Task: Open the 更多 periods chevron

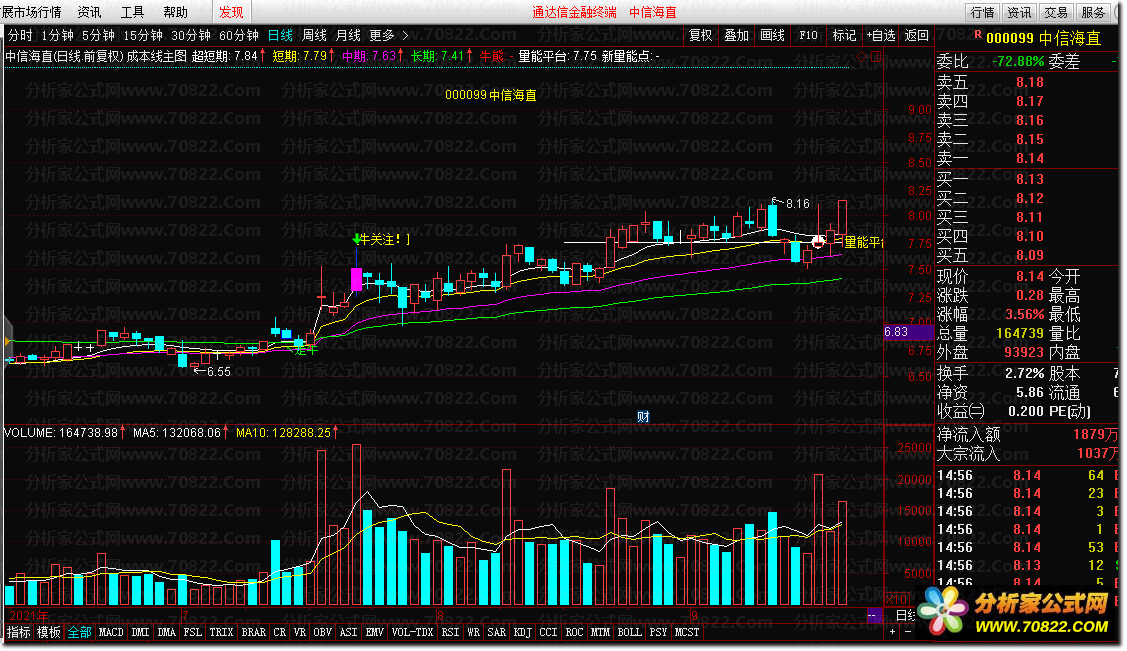Action: 405,35
